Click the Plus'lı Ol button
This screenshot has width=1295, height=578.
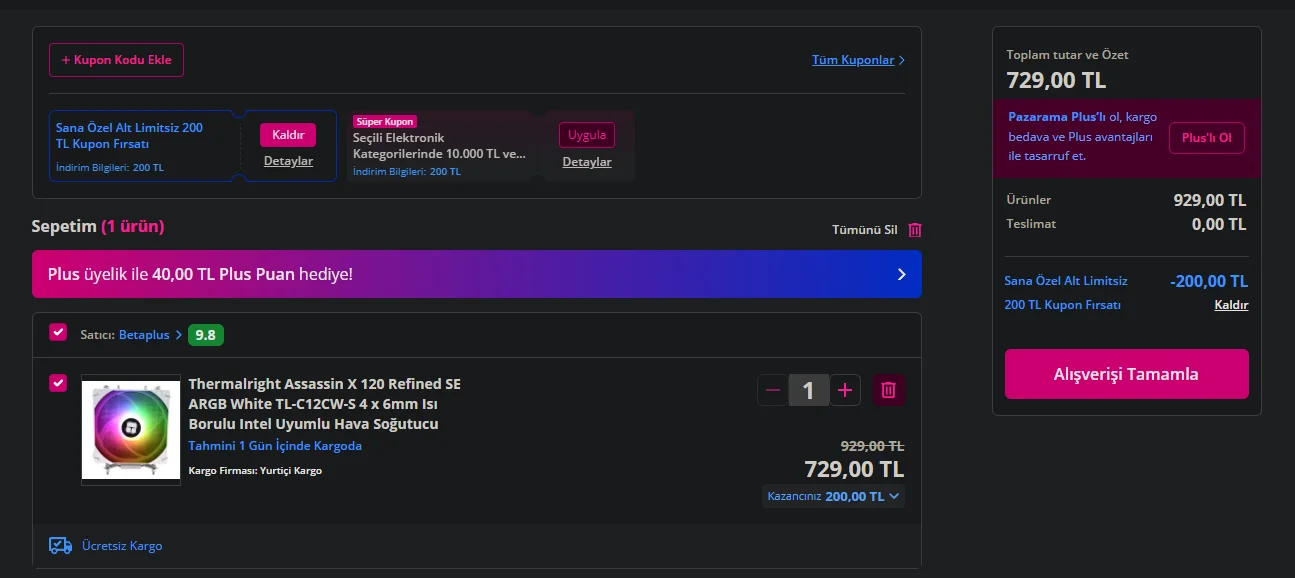(x=1207, y=138)
